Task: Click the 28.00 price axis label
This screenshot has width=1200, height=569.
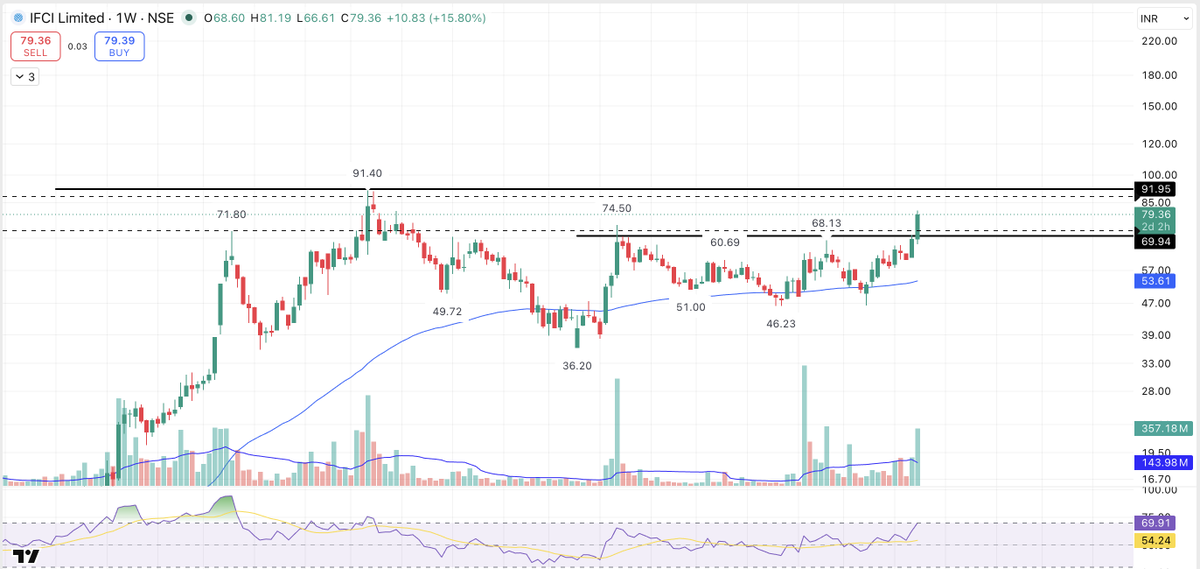Action: (x=1156, y=391)
